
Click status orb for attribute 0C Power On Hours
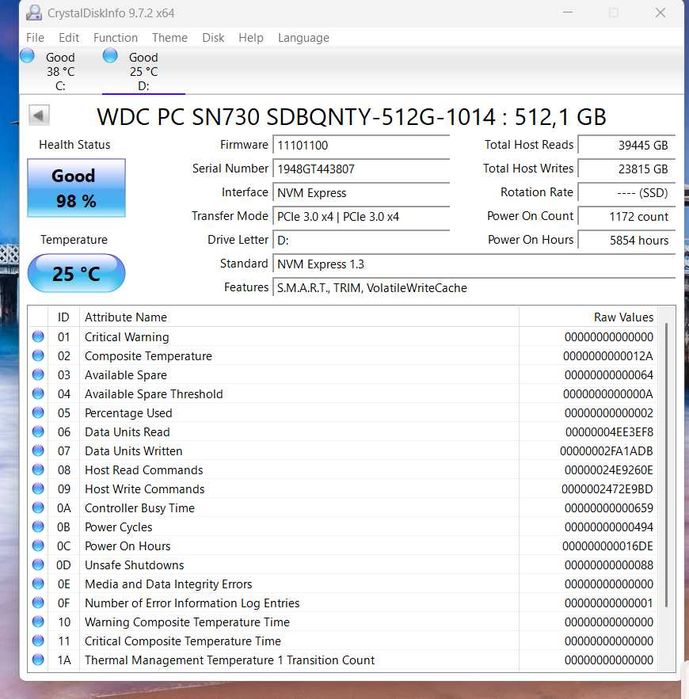click(x=38, y=546)
